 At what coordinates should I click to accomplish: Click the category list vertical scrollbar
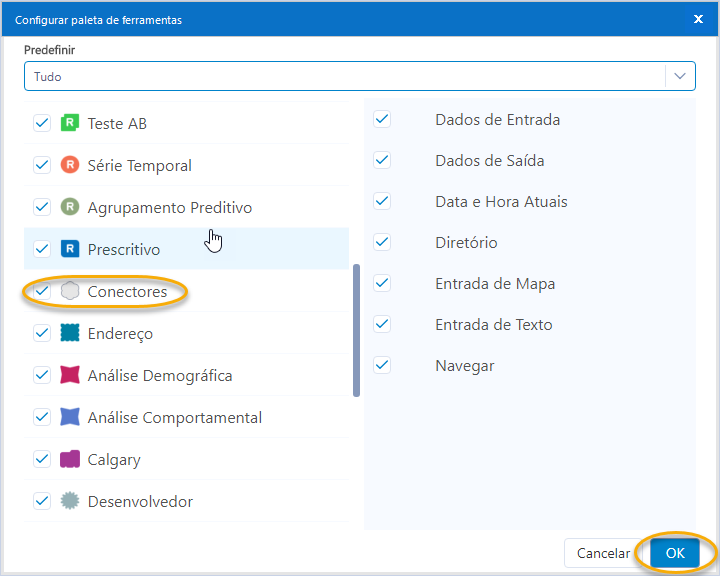[356, 330]
